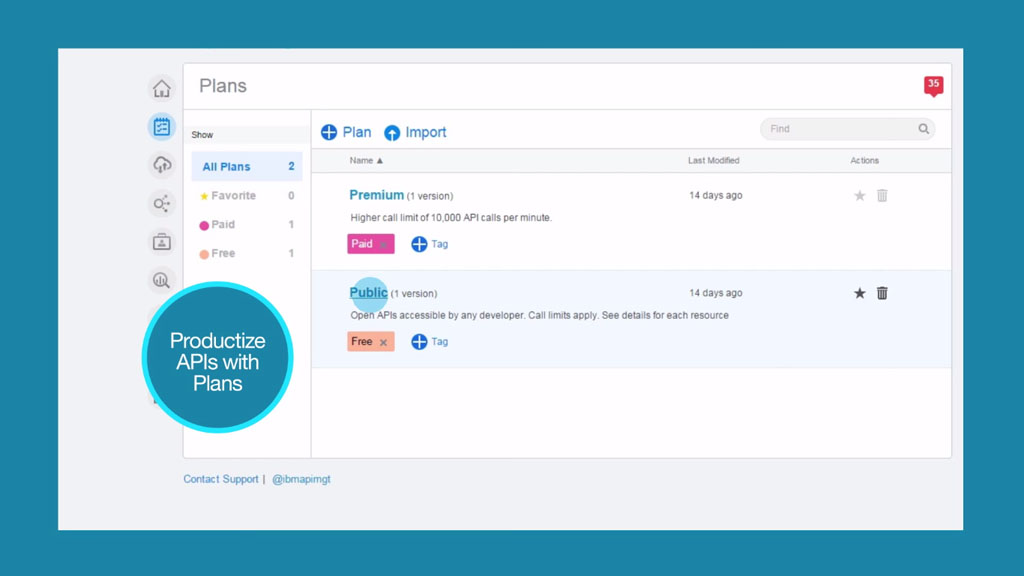1024x576 pixels.
Task: Open the cloud upload sidebar icon
Action: [x=162, y=165]
